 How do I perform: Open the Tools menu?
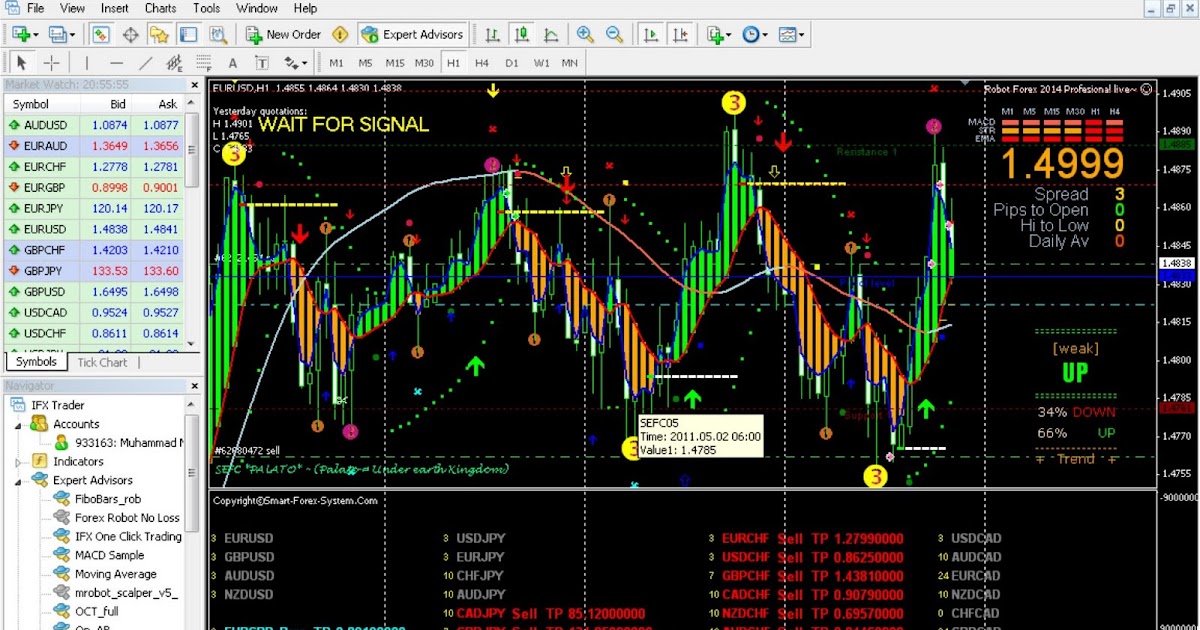(x=206, y=8)
